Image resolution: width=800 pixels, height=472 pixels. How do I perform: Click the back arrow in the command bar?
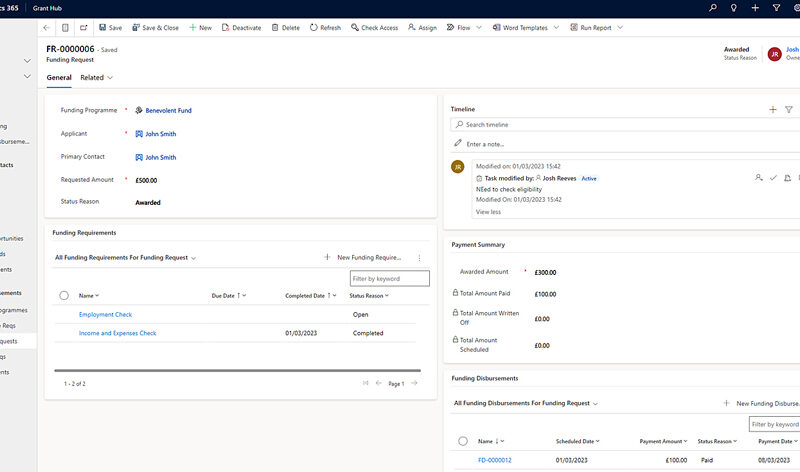click(46, 28)
